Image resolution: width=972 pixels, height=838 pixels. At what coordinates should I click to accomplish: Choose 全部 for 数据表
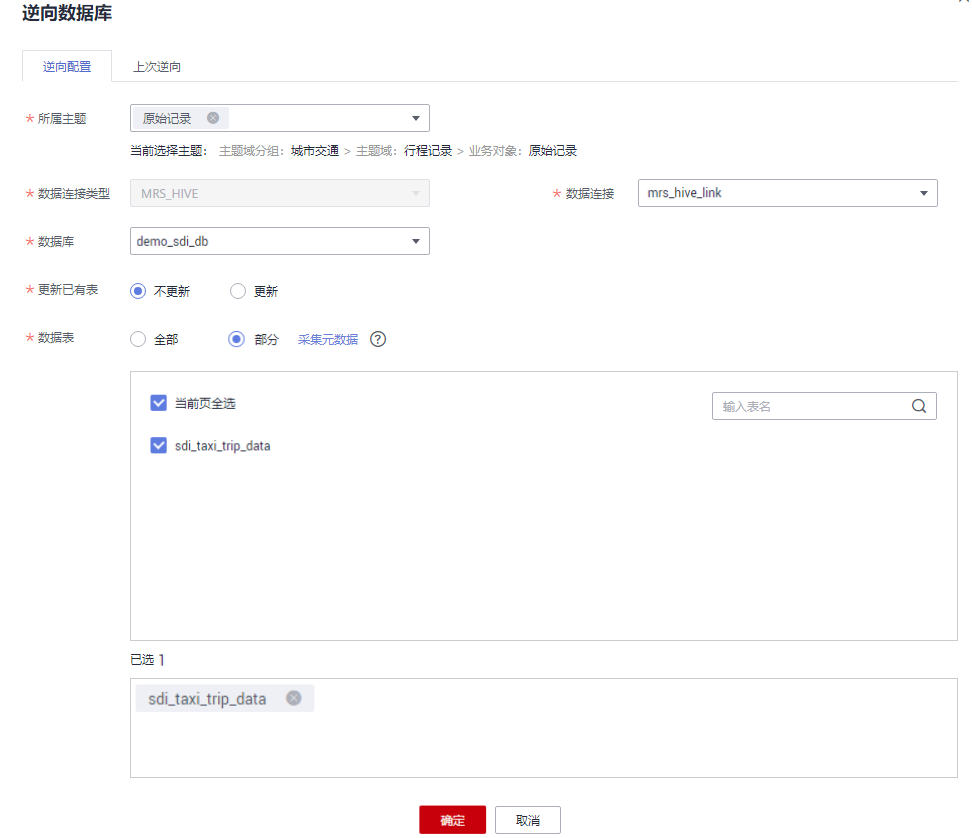pyautogui.click(x=139, y=339)
